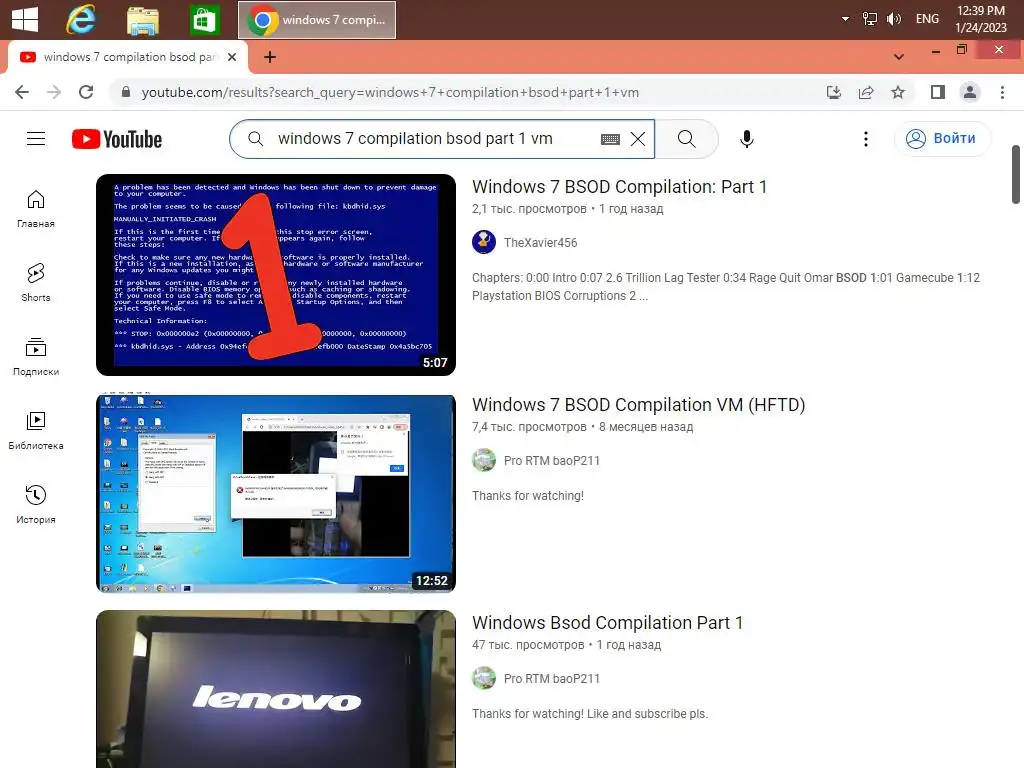Open the on-screen keyboard in search box
Screen dimensions: 1024x768
pos(610,138)
